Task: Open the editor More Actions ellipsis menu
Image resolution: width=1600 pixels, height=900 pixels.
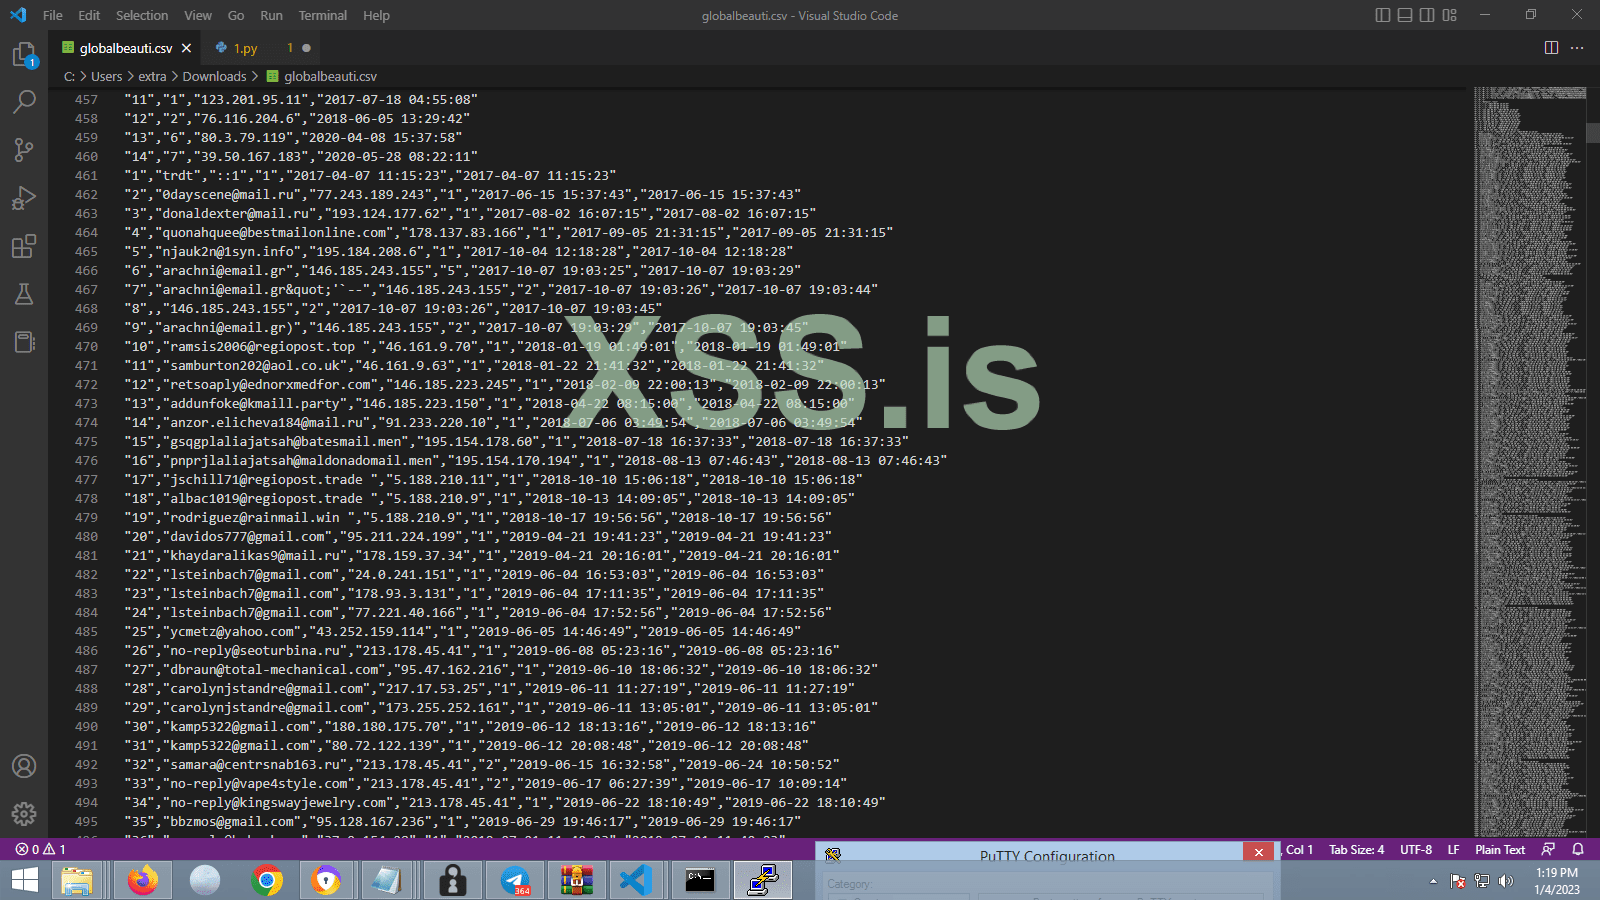Action: tap(1577, 48)
